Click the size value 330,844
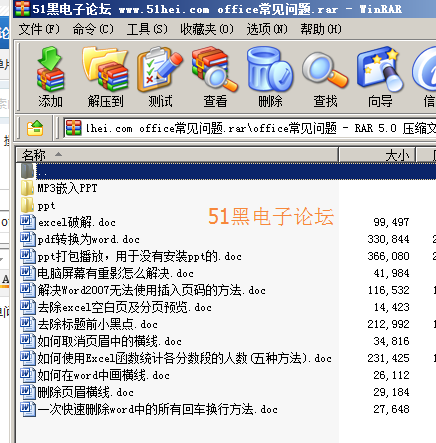 click(388, 239)
